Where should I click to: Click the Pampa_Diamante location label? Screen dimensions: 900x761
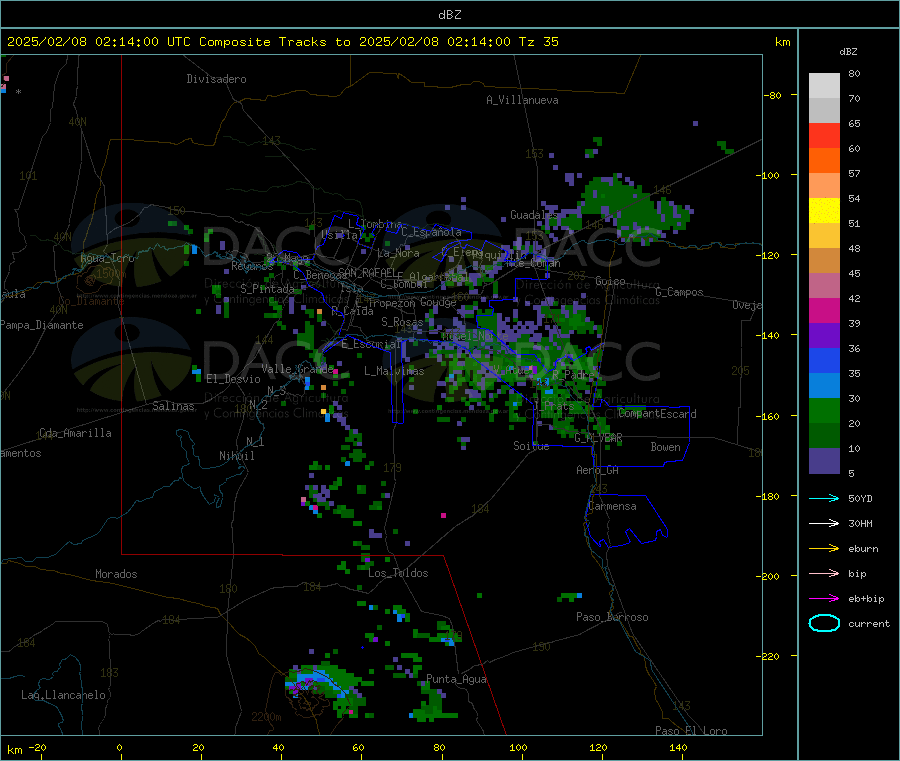point(42,325)
